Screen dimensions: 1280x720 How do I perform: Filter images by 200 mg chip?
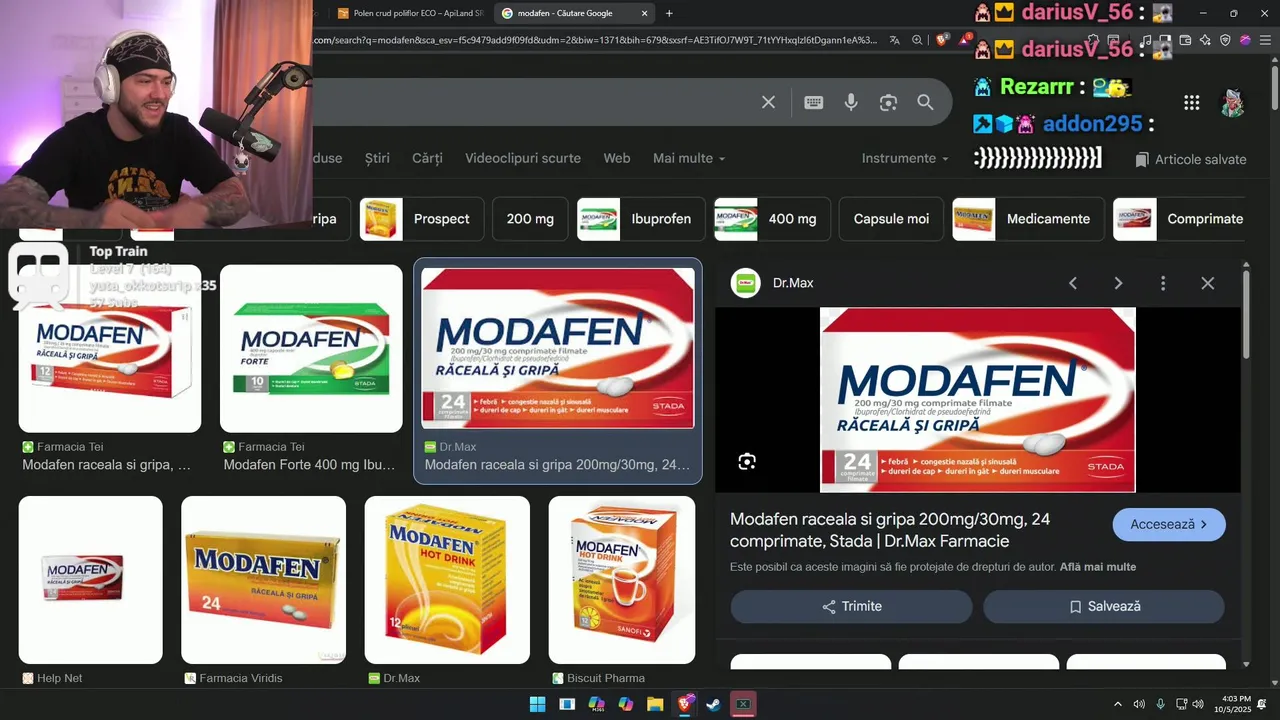(530, 219)
